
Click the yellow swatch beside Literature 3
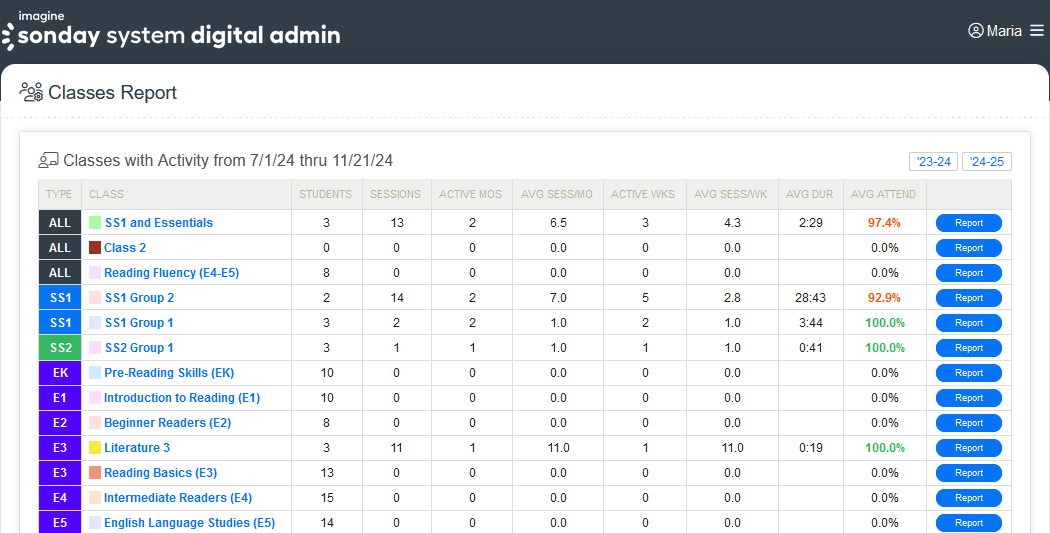tap(95, 448)
